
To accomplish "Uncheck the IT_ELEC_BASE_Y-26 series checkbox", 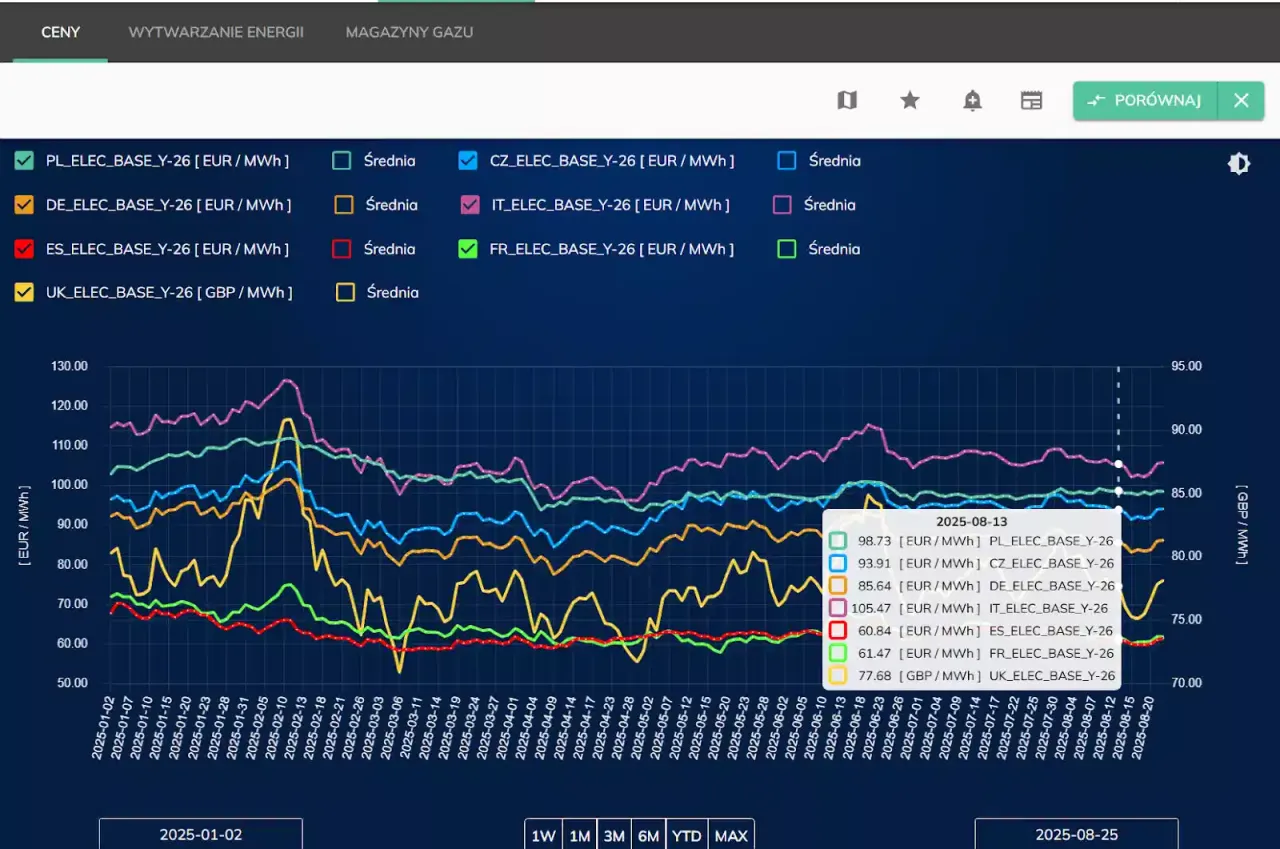I will [470, 205].
